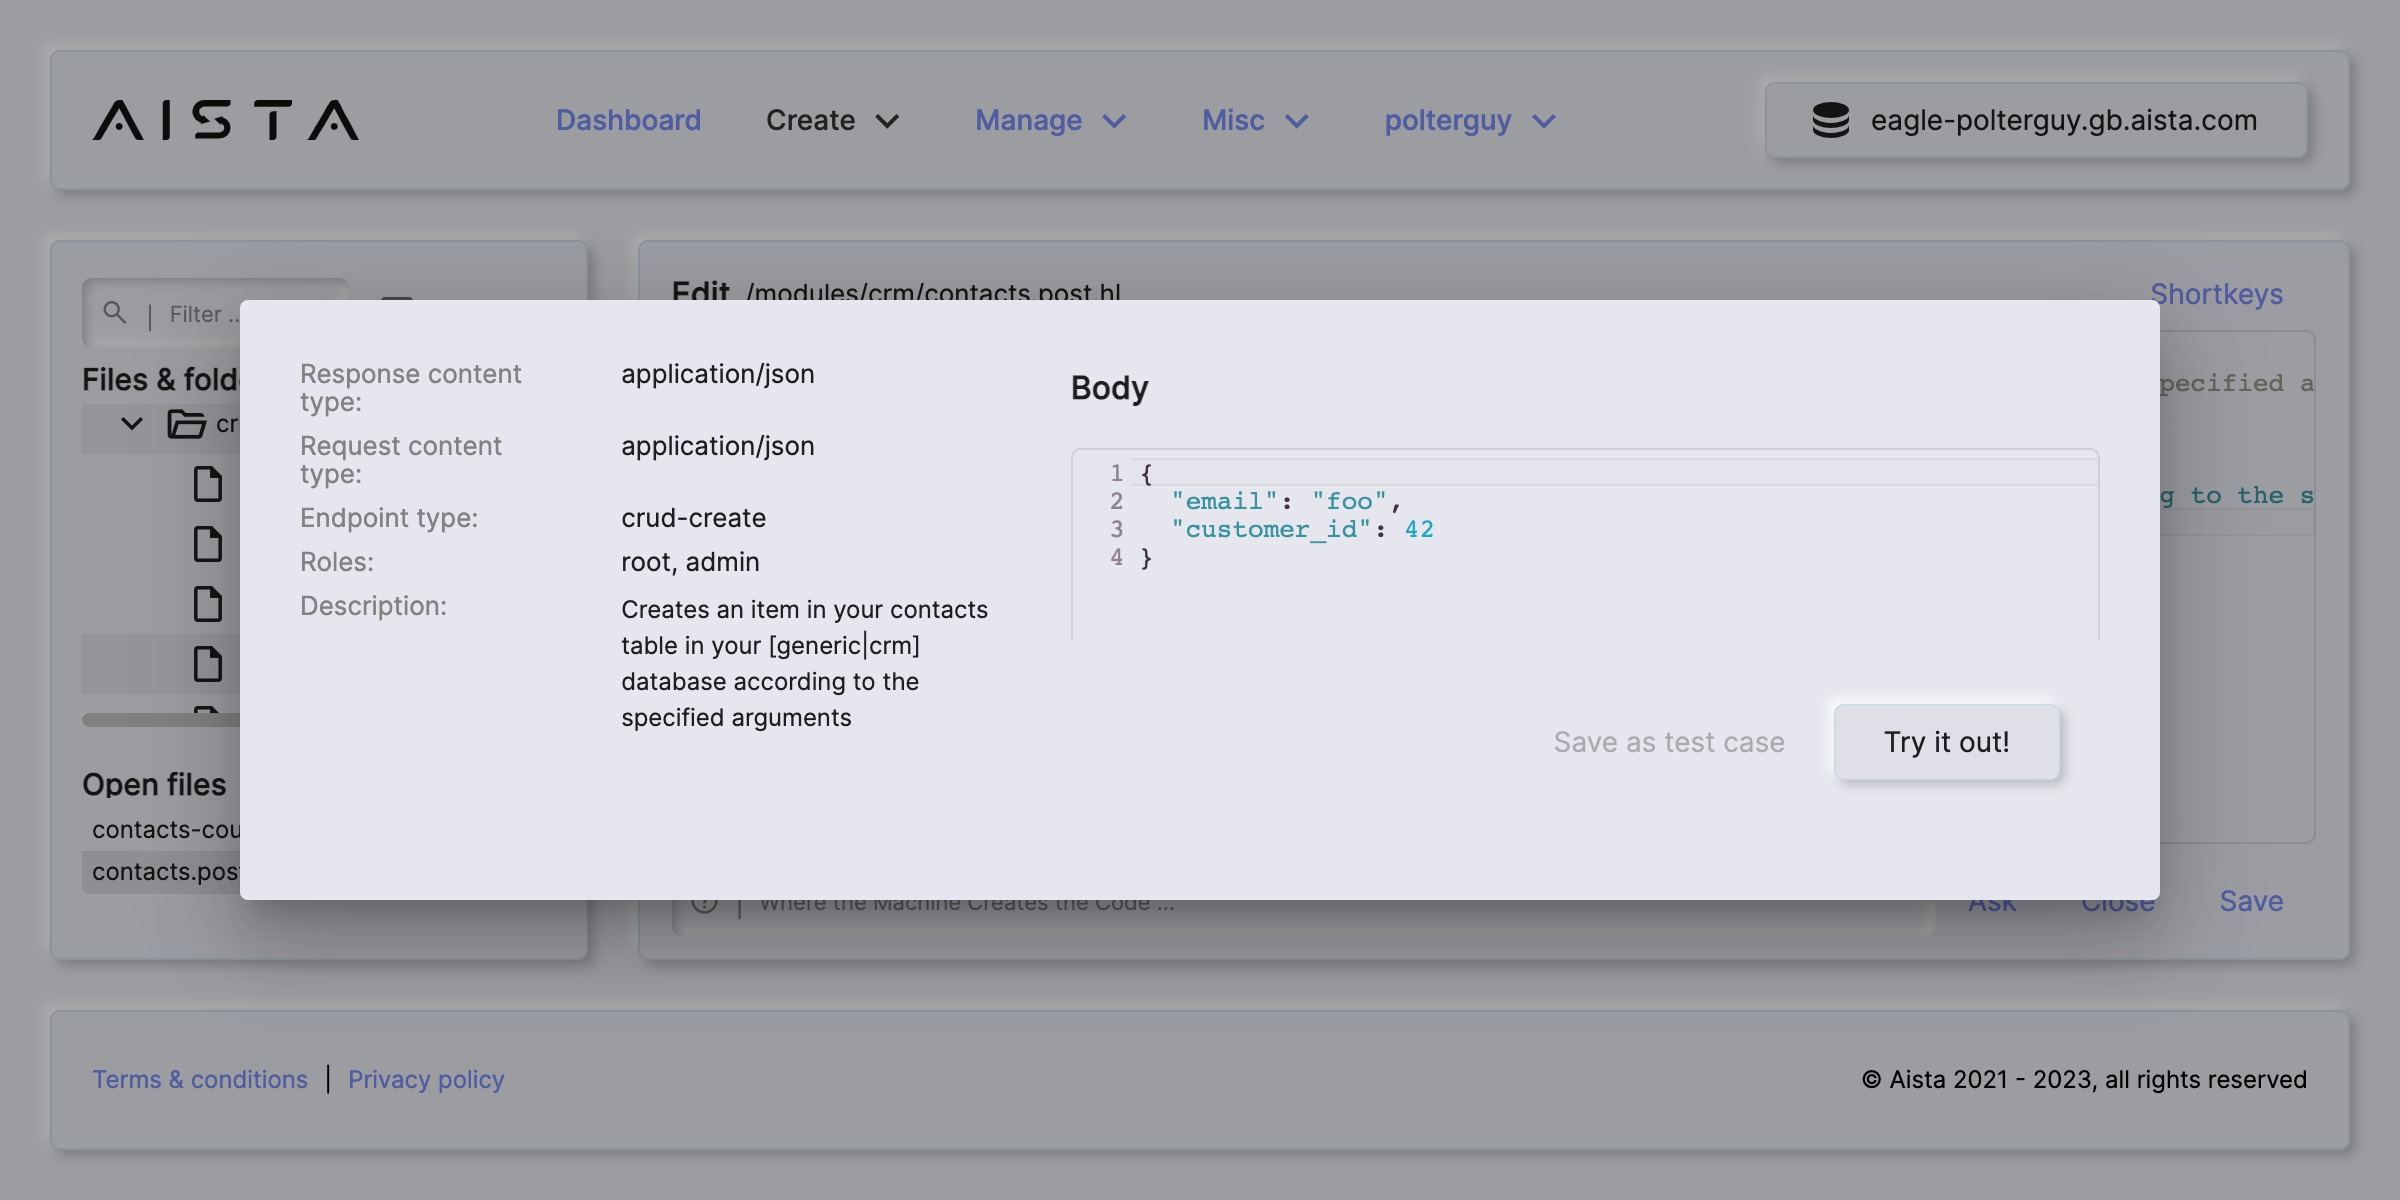Viewport: 2400px width, 1200px height.
Task: Click the AISTA logo
Action: (226, 120)
